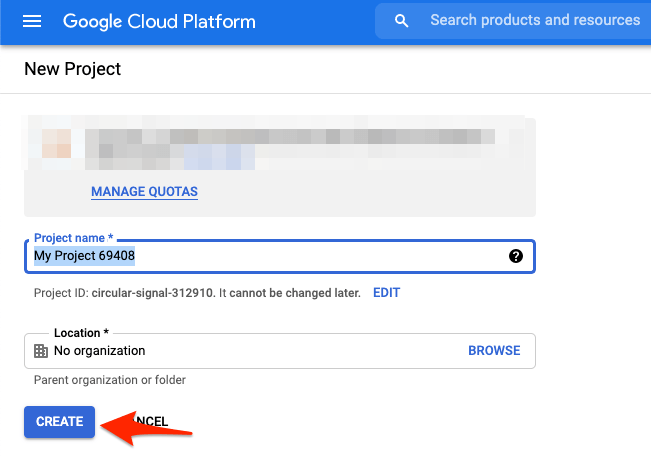Click the organization building icon
651x460 pixels.
click(41, 351)
